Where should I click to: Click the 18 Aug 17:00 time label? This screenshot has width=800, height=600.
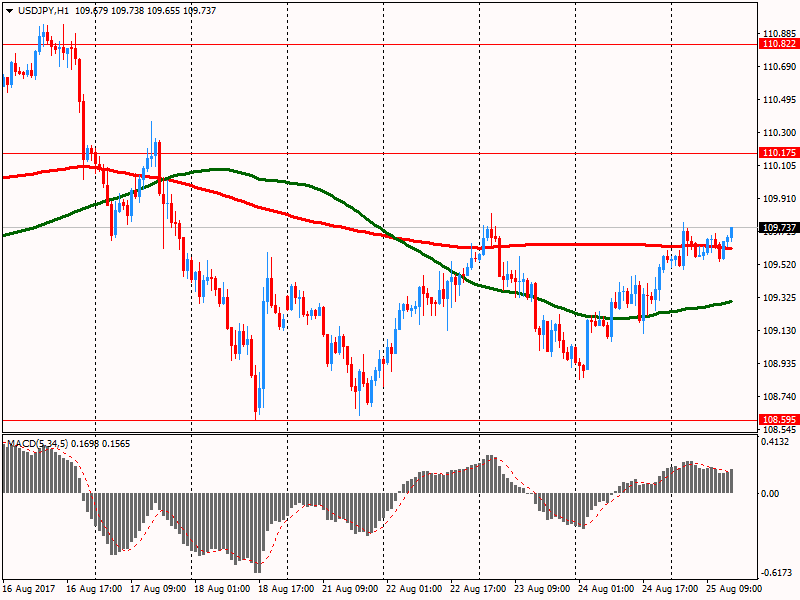(286, 589)
